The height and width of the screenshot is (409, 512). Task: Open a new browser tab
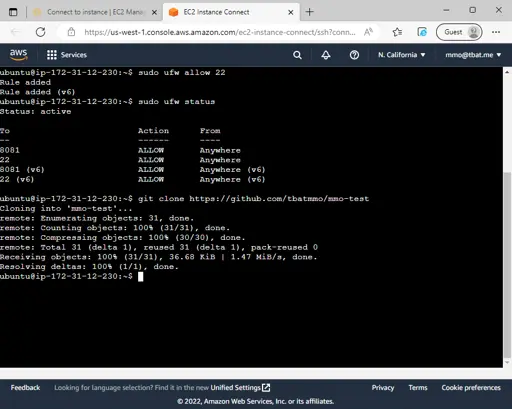tap(309, 12)
